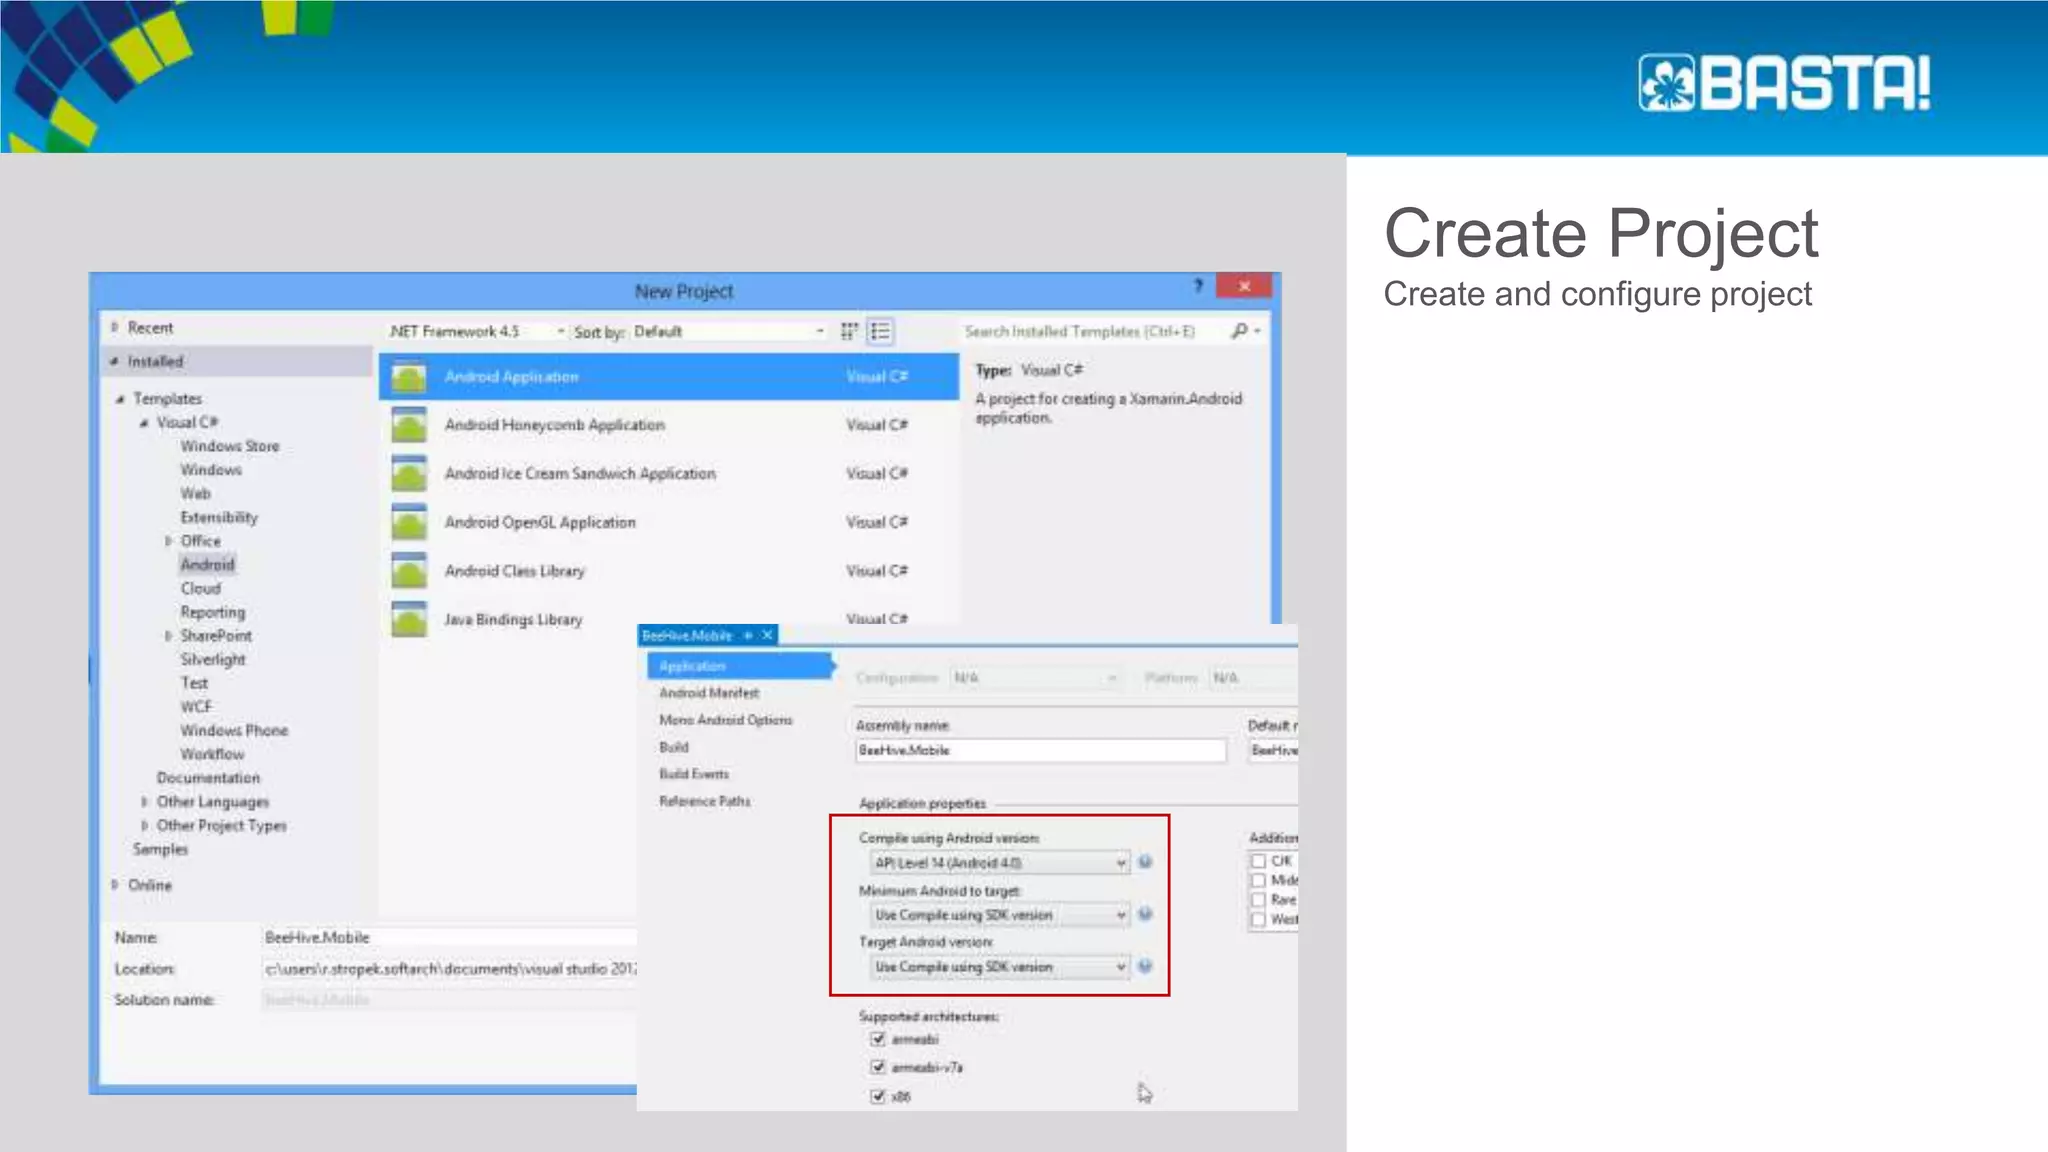Select the Cloud category

click(x=200, y=589)
